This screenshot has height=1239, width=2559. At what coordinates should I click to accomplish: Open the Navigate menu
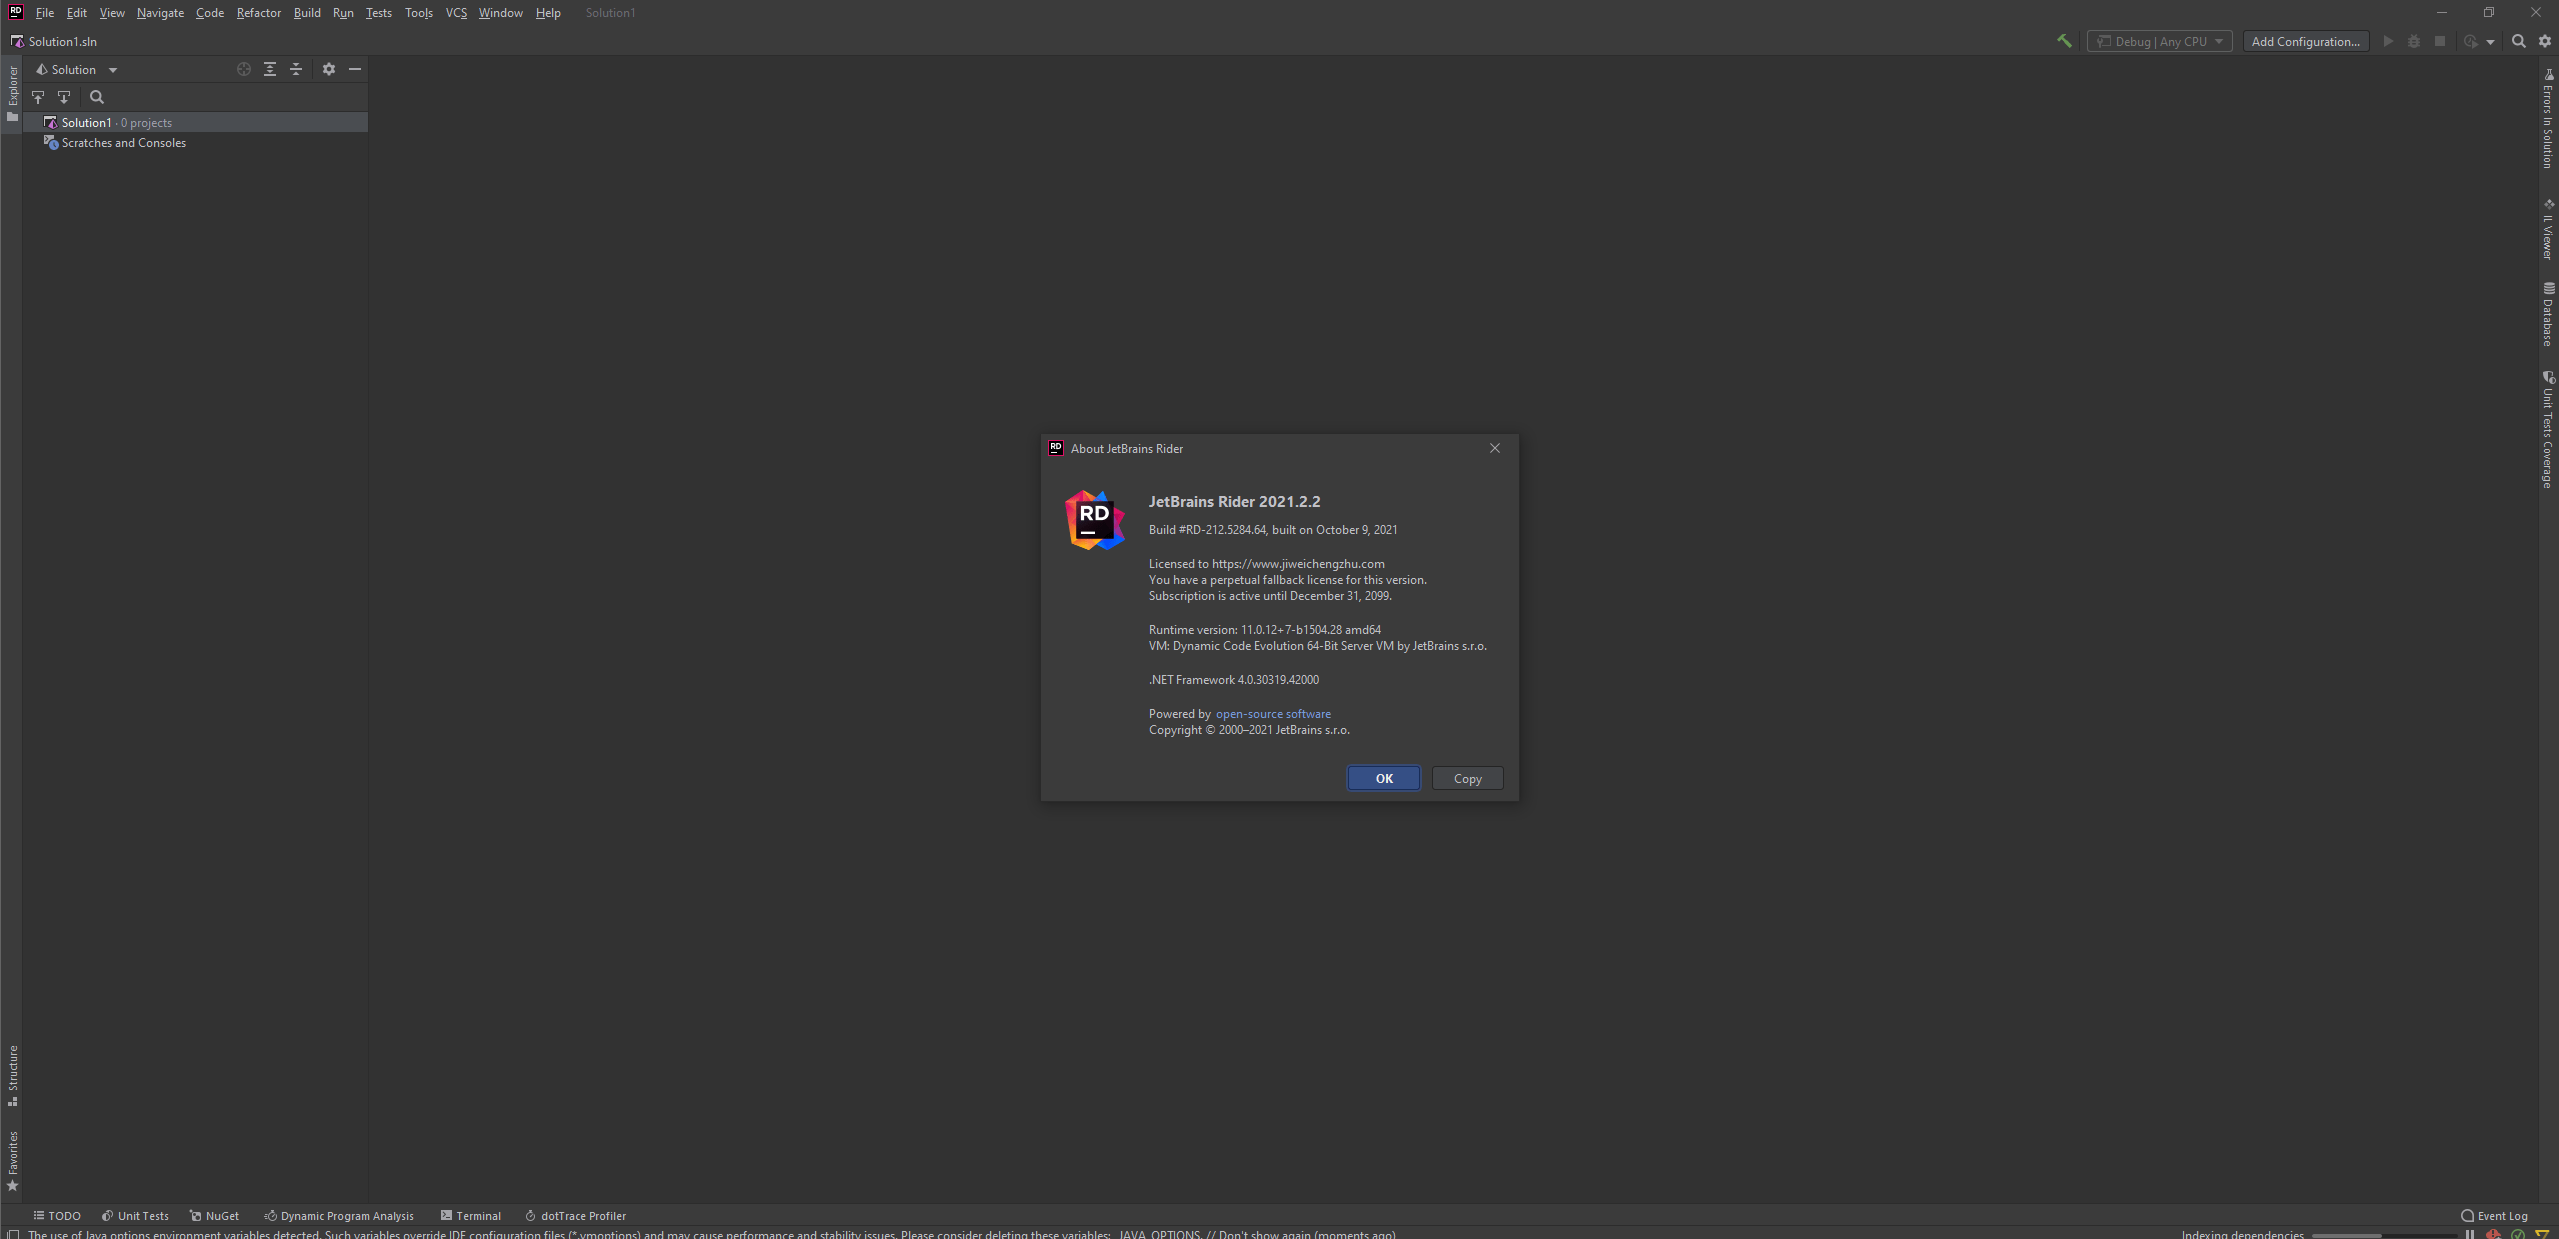point(160,13)
